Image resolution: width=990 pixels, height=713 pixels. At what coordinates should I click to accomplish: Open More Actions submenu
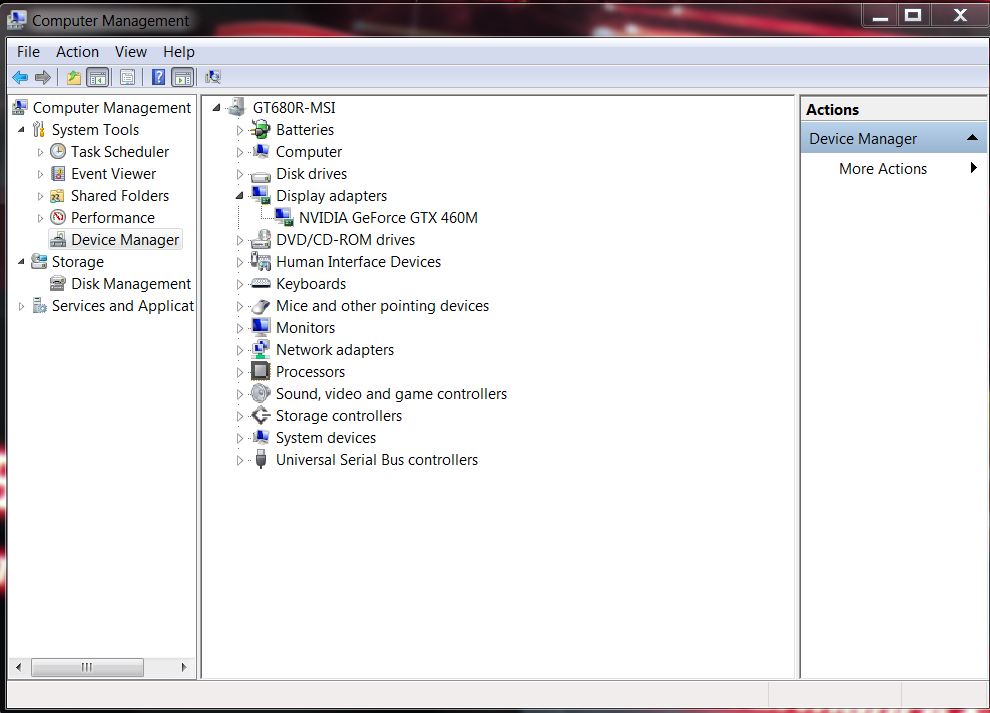click(x=894, y=169)
